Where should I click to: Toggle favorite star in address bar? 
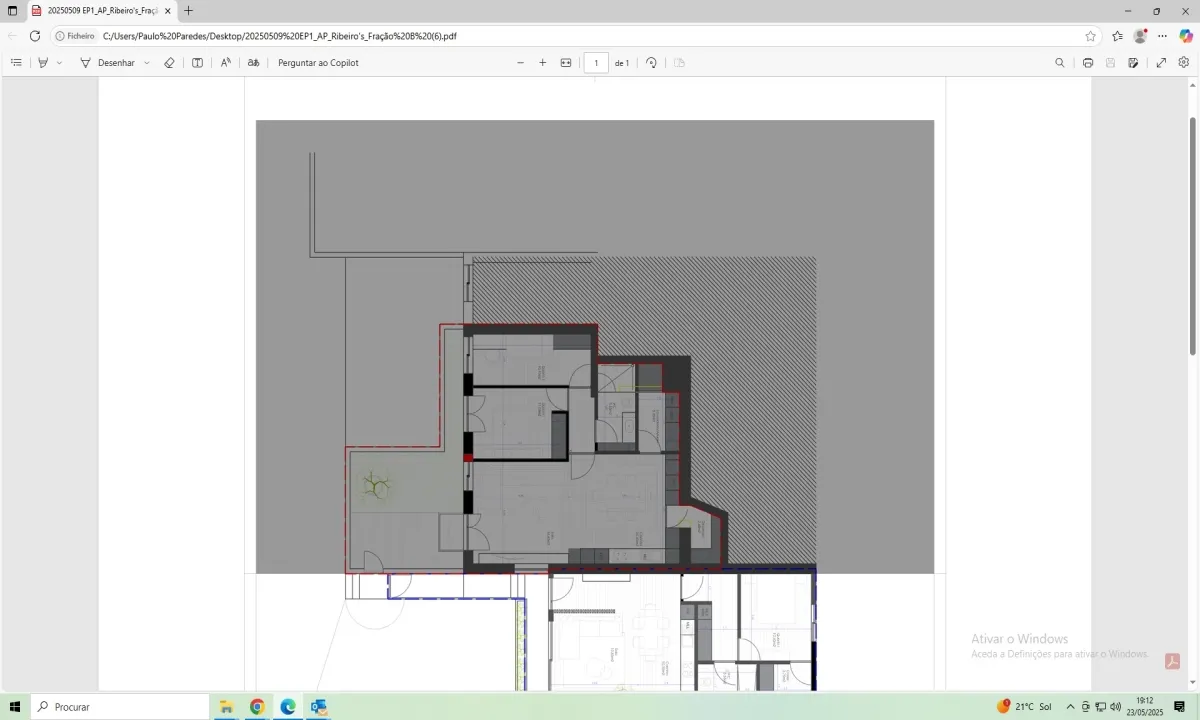[x=1090, y=36]
